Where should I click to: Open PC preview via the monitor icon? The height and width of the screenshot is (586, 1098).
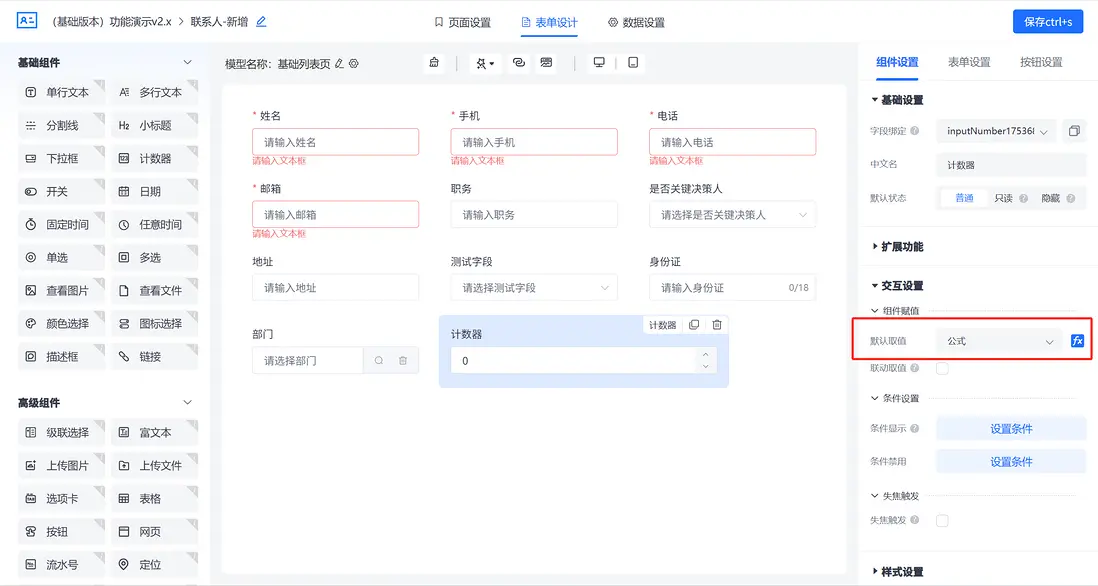point(598,61)
